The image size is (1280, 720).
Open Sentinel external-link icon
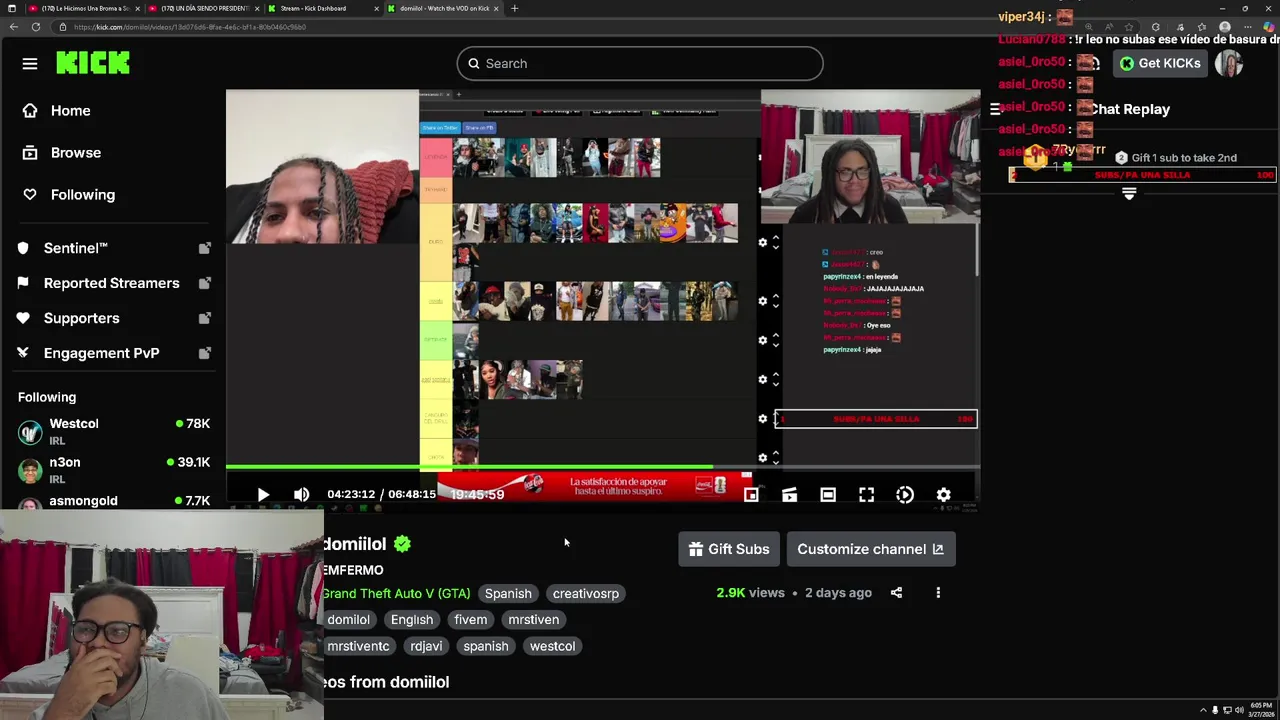point(204,248)
